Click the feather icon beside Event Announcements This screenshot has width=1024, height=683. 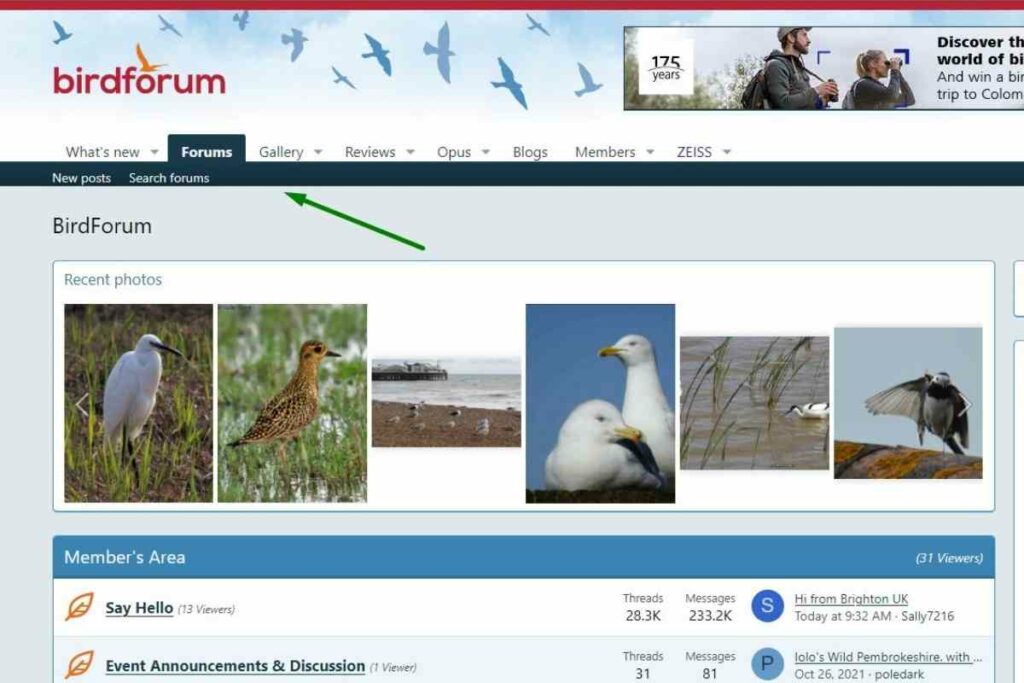tap(81, 665)
